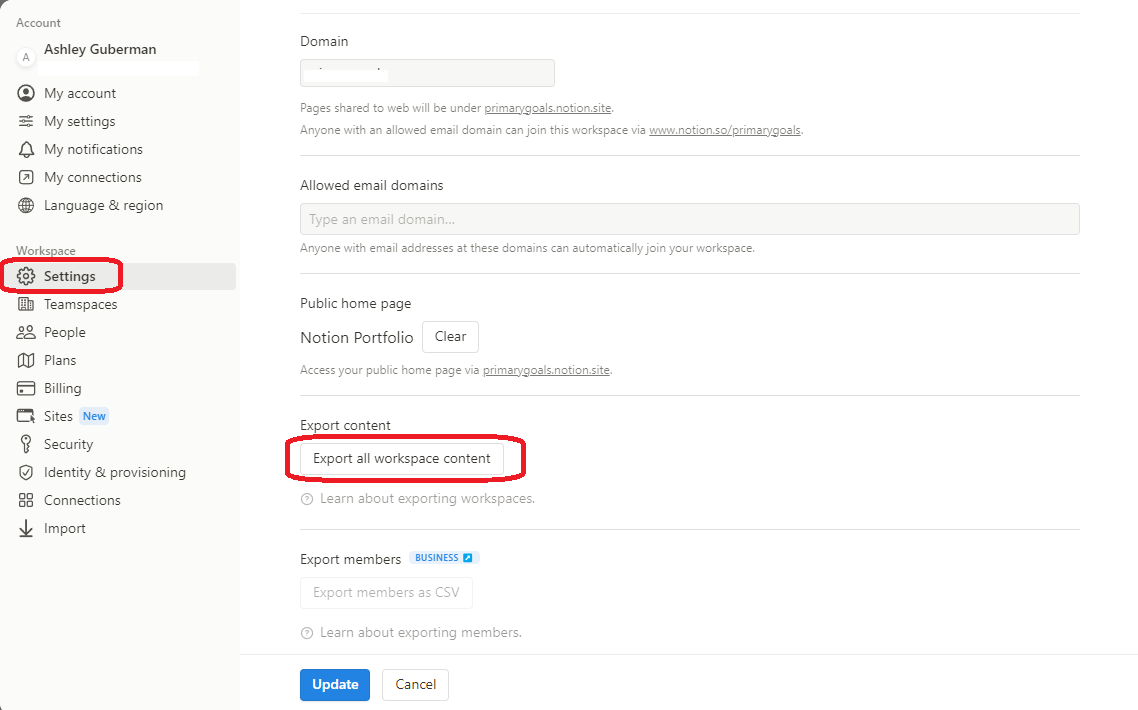This screenshot has height=710, width=1138.
Task: Focus the allowed email domains field
Action: coord(690,218)
